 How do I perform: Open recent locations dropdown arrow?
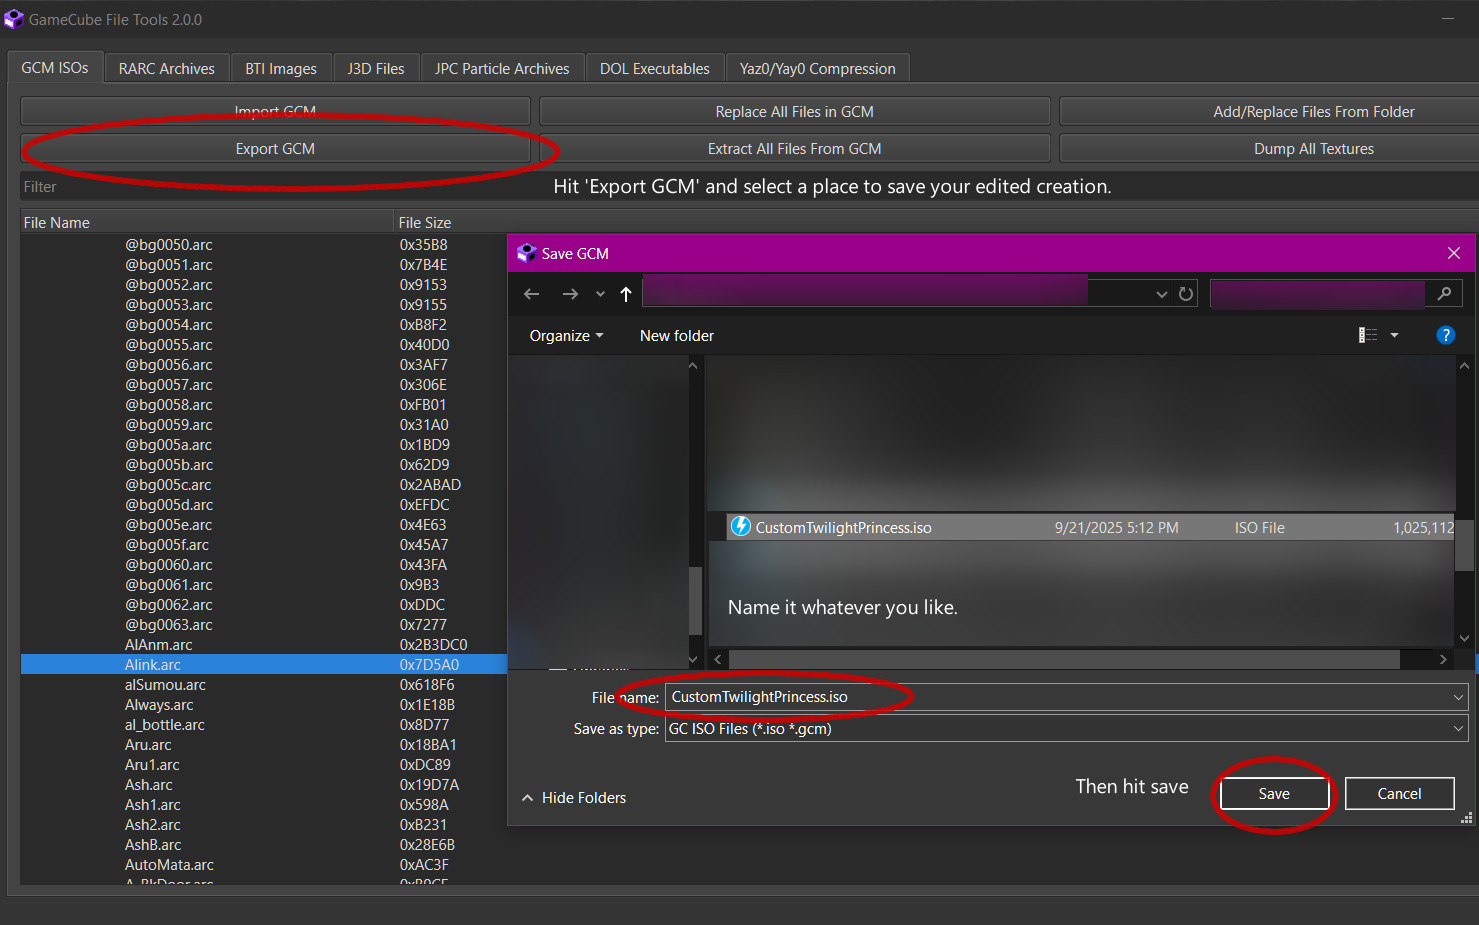click(x=600, y=294)
